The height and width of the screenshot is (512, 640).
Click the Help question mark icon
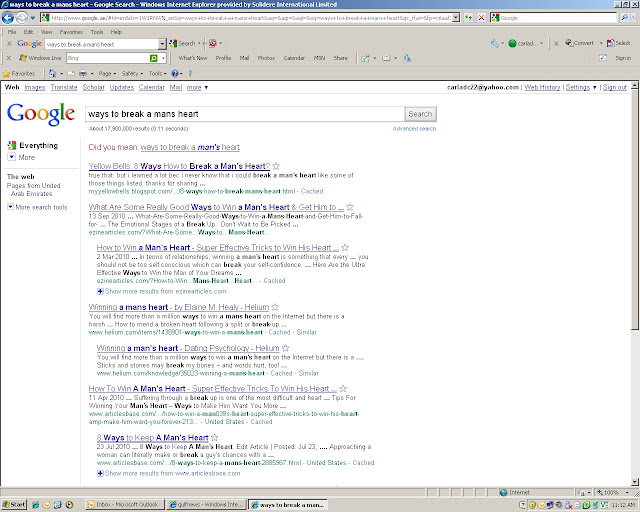point(175,73)
